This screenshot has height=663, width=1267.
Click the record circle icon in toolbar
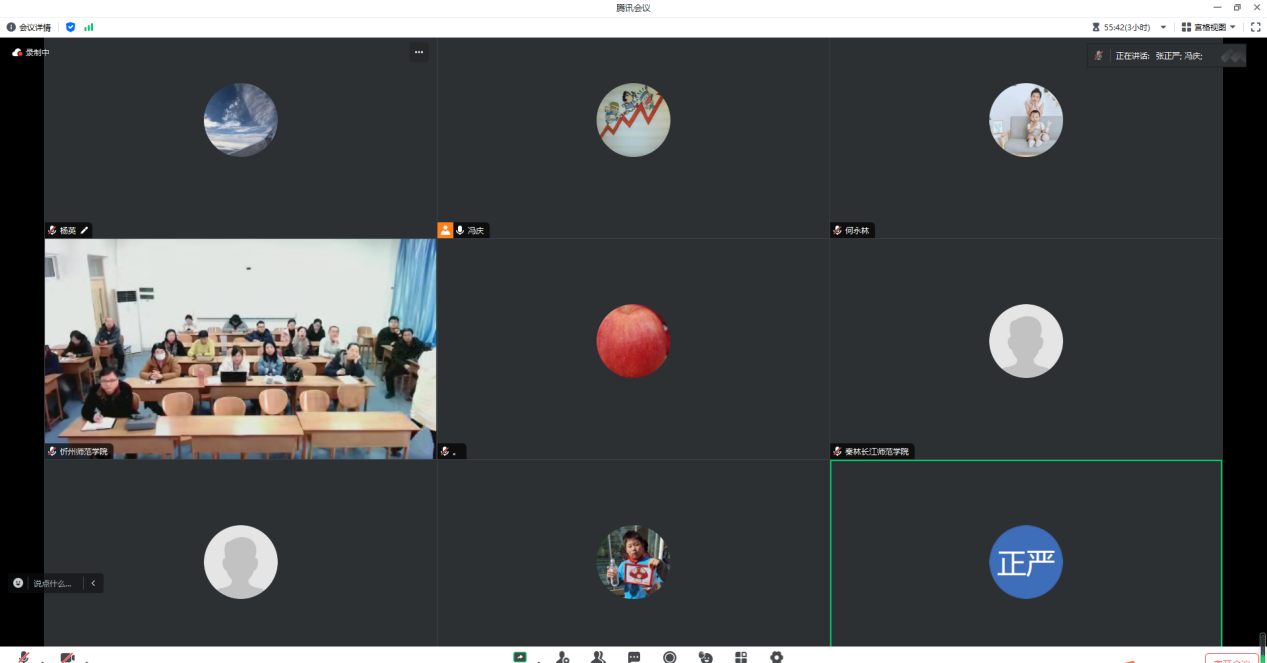[670, 657]
